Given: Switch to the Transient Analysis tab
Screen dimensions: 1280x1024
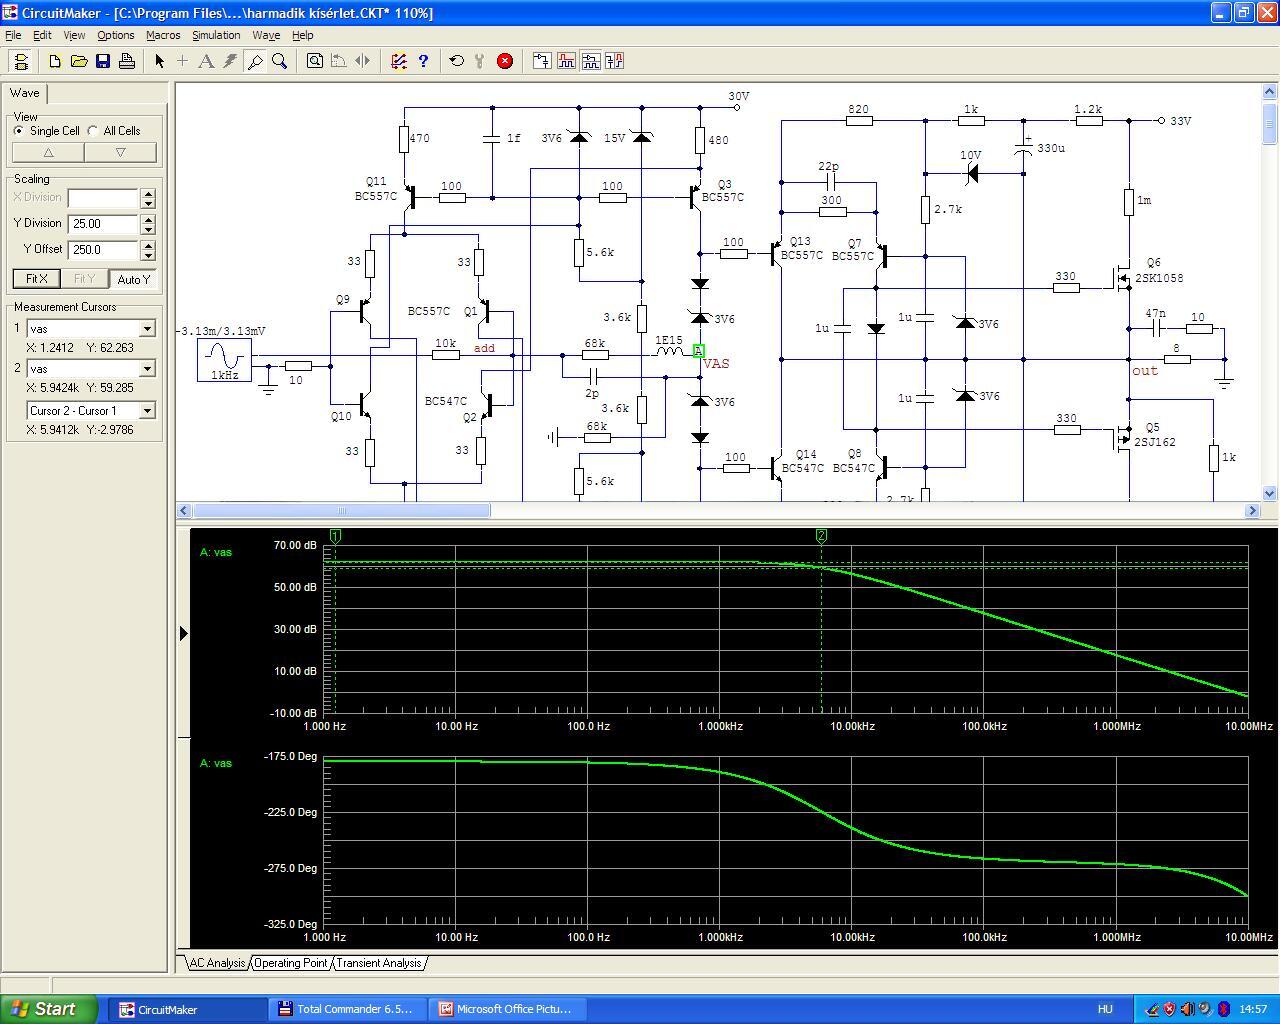Looking at the screenshot, I should coord(378,963).
